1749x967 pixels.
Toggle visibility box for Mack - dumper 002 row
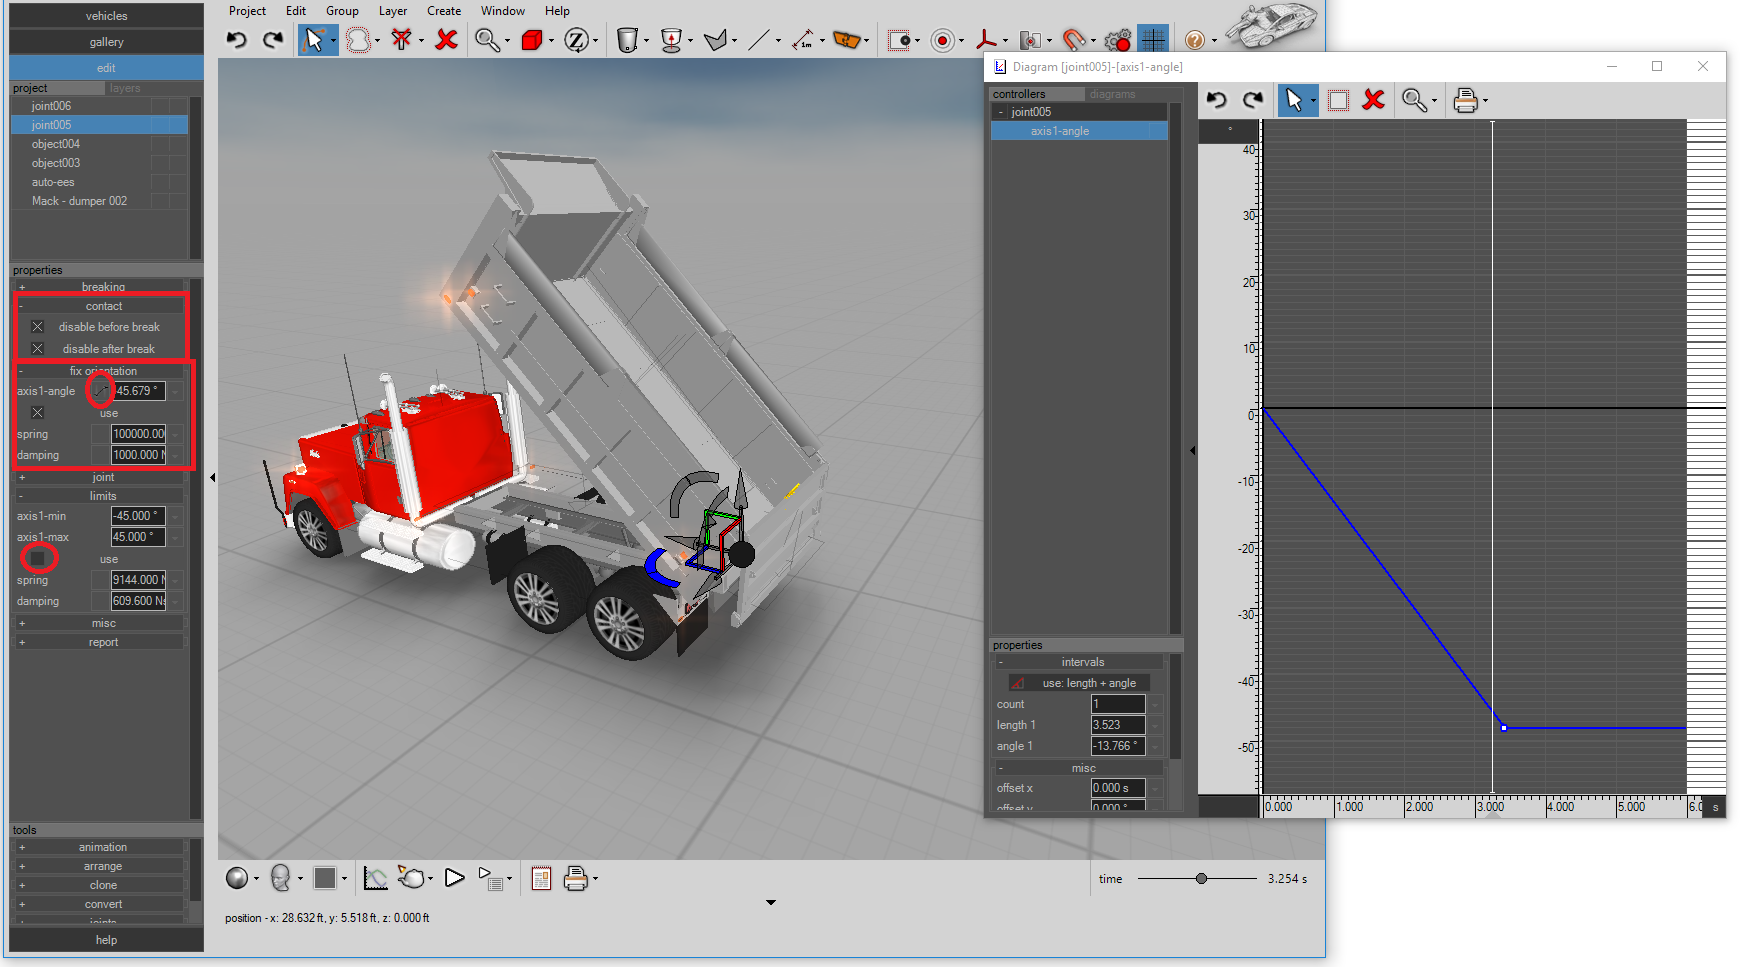[x=160, y=201]
